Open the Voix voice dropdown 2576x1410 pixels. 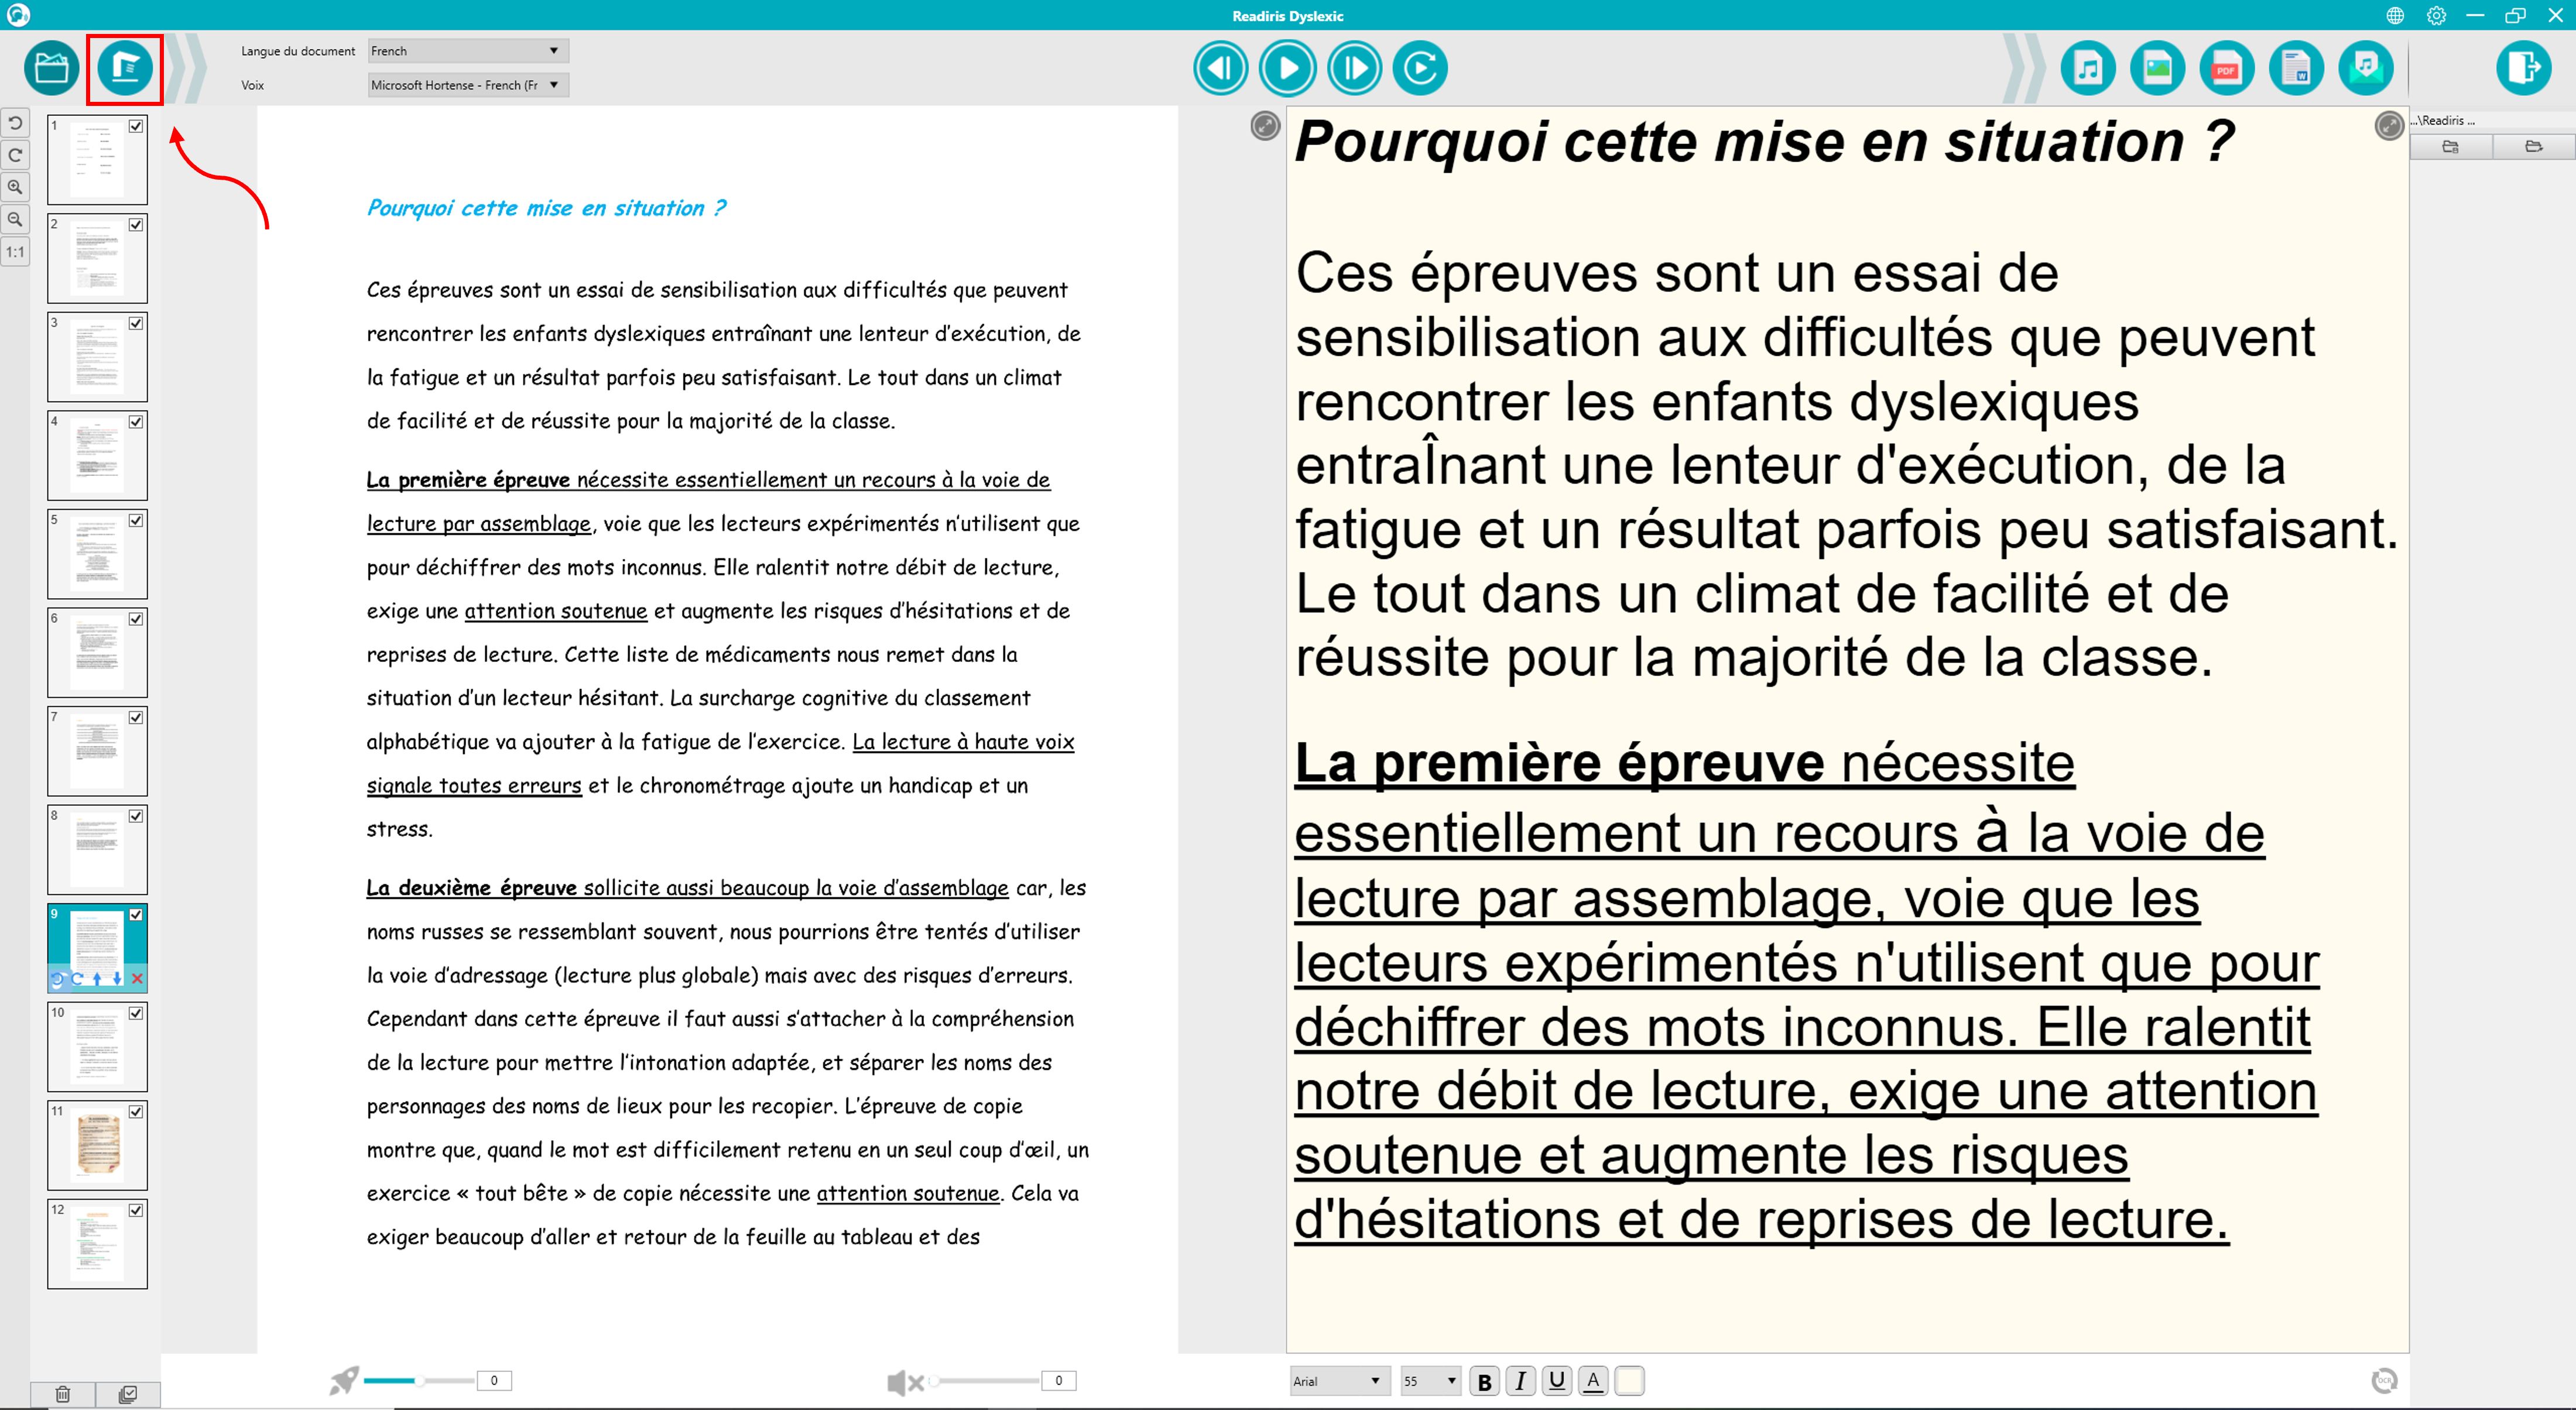[468, 85]
